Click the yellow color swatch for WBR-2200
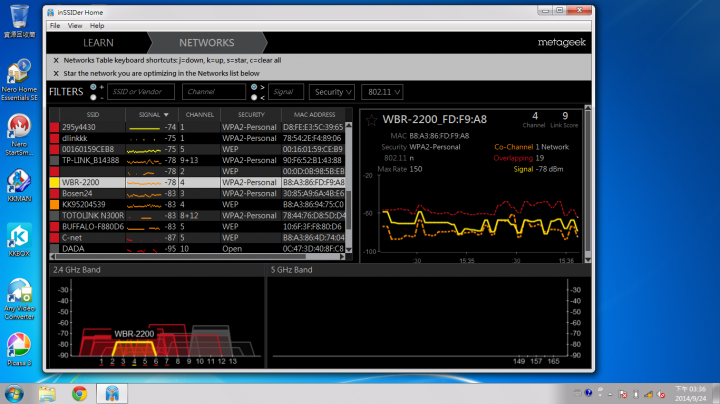Viewport: 720px width, 404px height. click(54, 182)
